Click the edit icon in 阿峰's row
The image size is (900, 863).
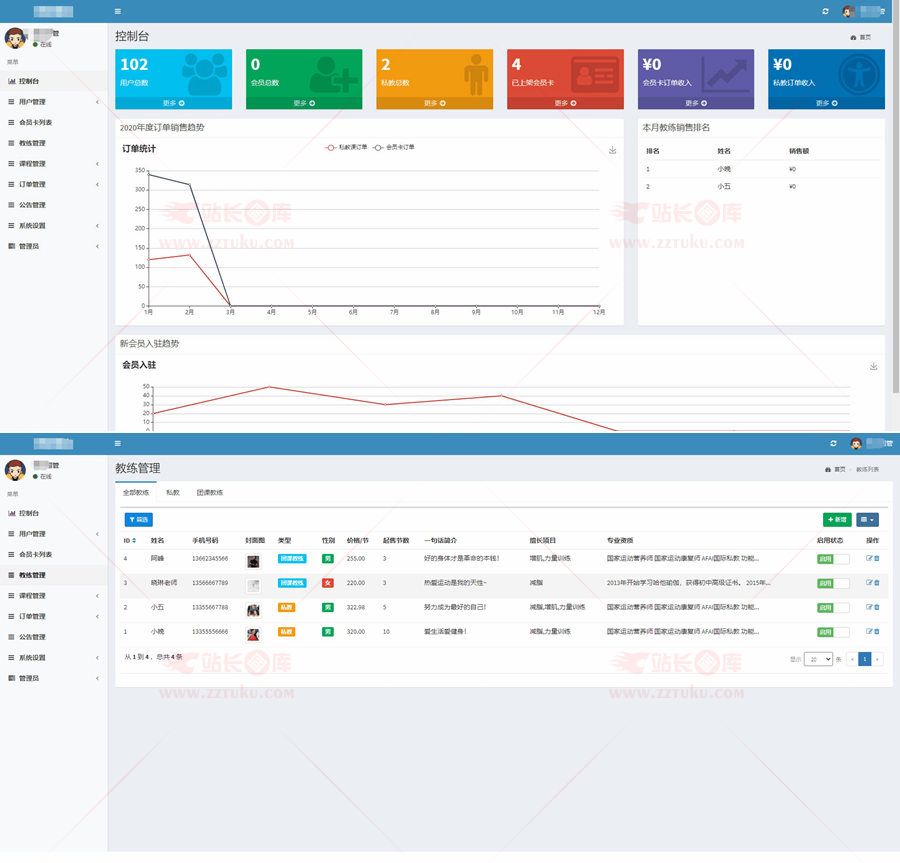[869, 558]
